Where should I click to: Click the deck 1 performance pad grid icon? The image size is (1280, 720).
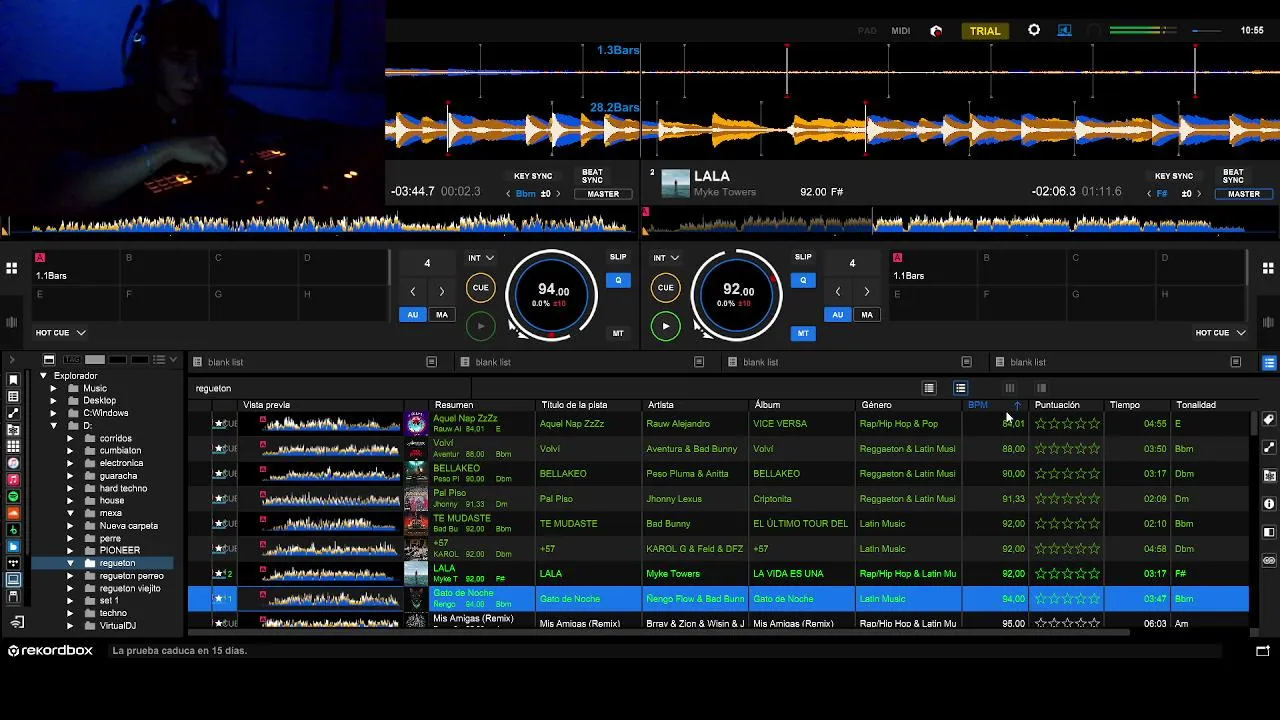coord(11,268)
